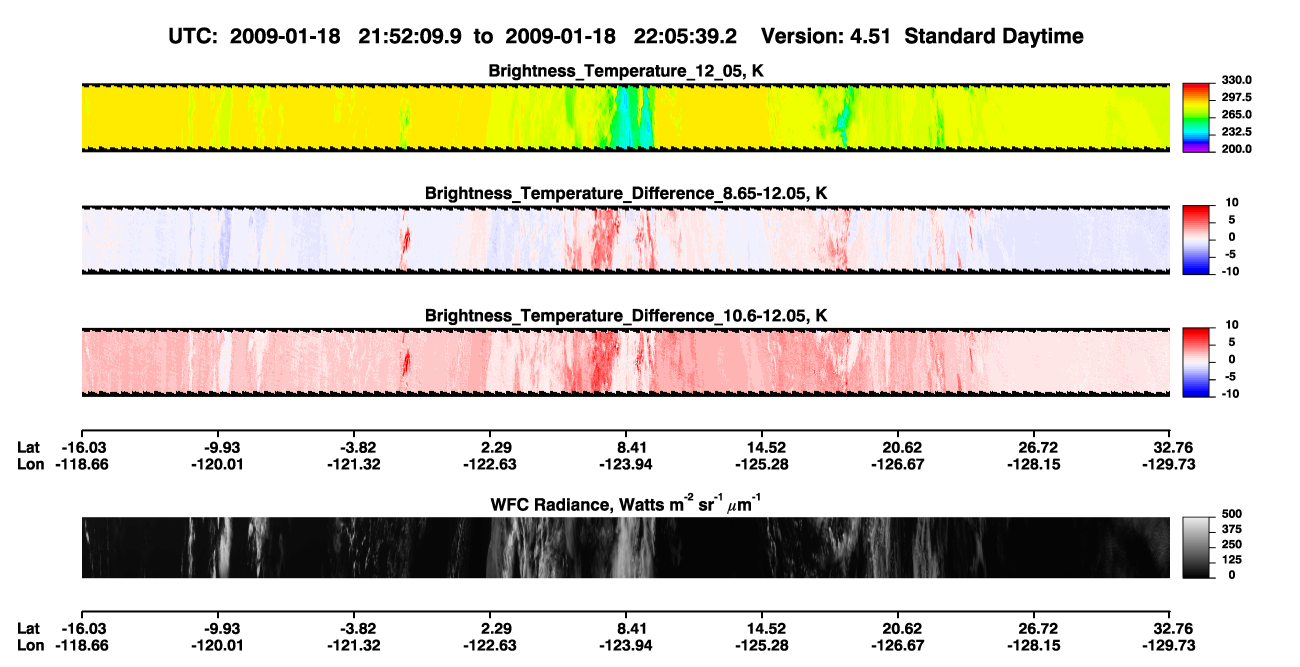
Task: Click the rainbow color bar for 12.05 brightness temperature
Action: click(x=1197, y=118)
